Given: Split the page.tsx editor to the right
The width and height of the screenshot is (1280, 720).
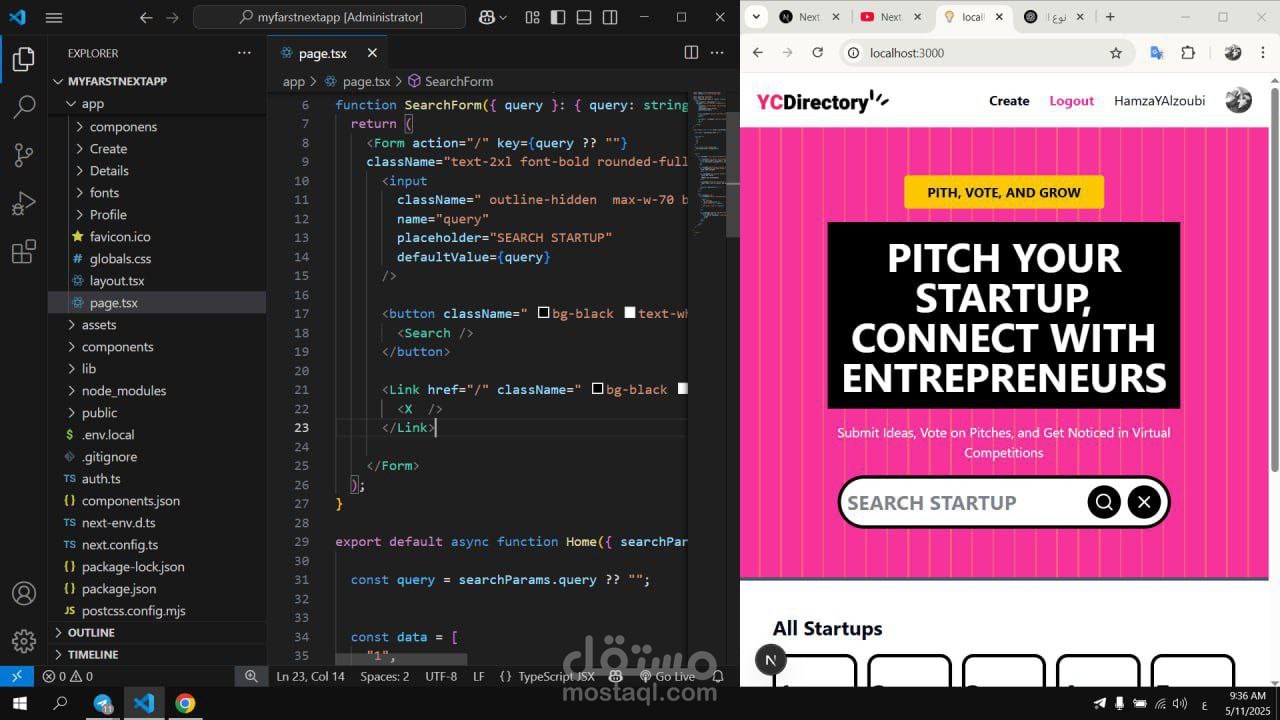Looking at the screenshot, I should pyautogui.click(x=691, y=52).
